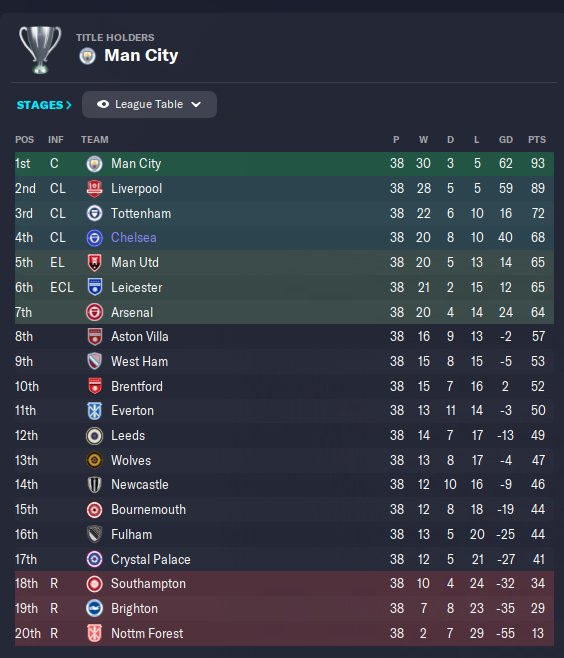
Task: Open Man City title holders link
Action: [141, 55]
